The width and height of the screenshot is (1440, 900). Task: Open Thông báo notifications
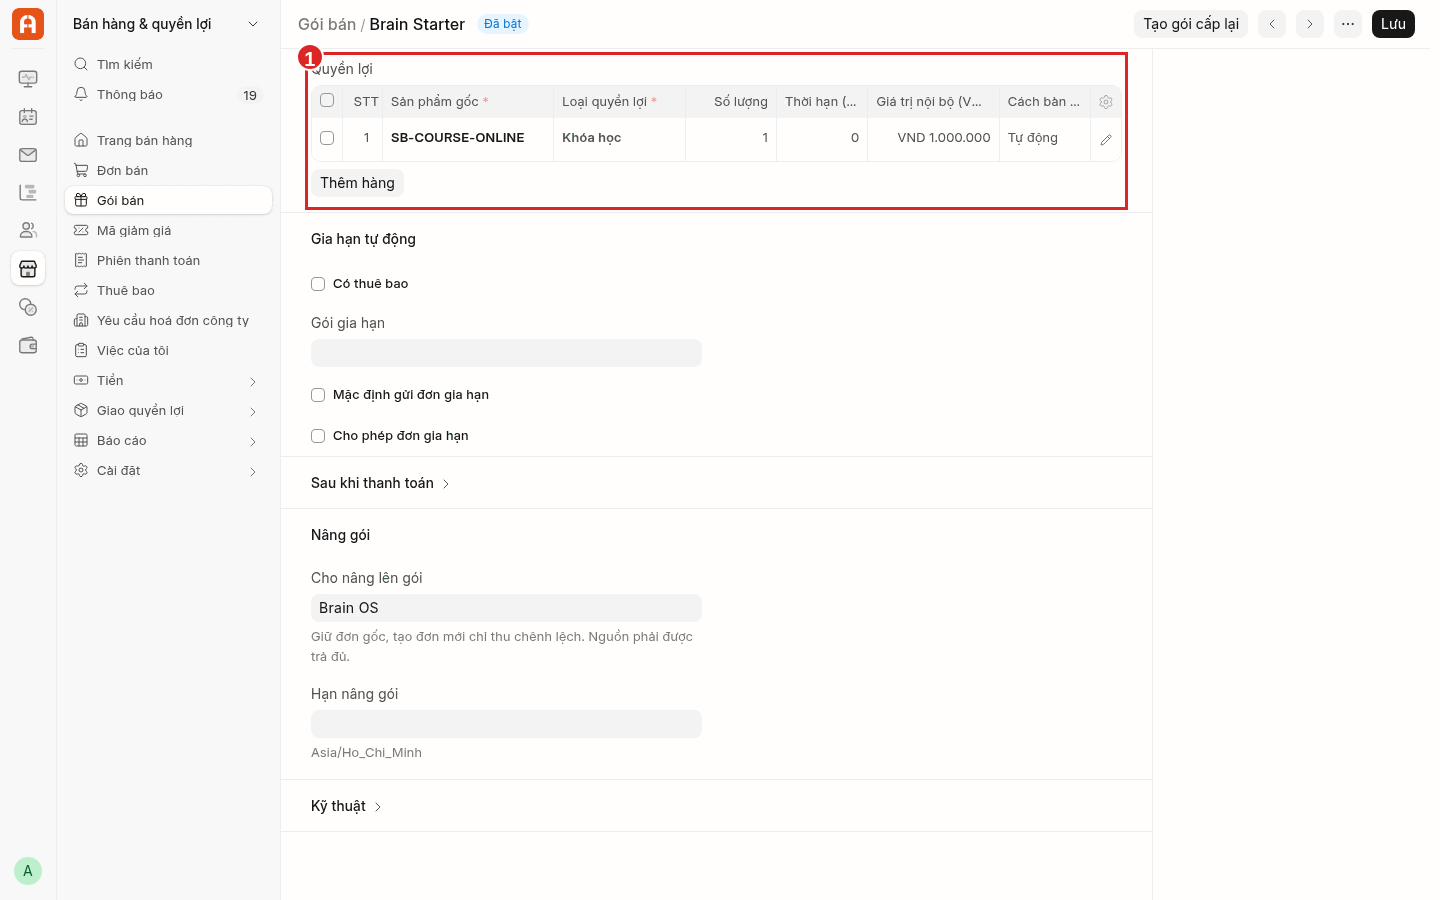(x=168, y=95)
